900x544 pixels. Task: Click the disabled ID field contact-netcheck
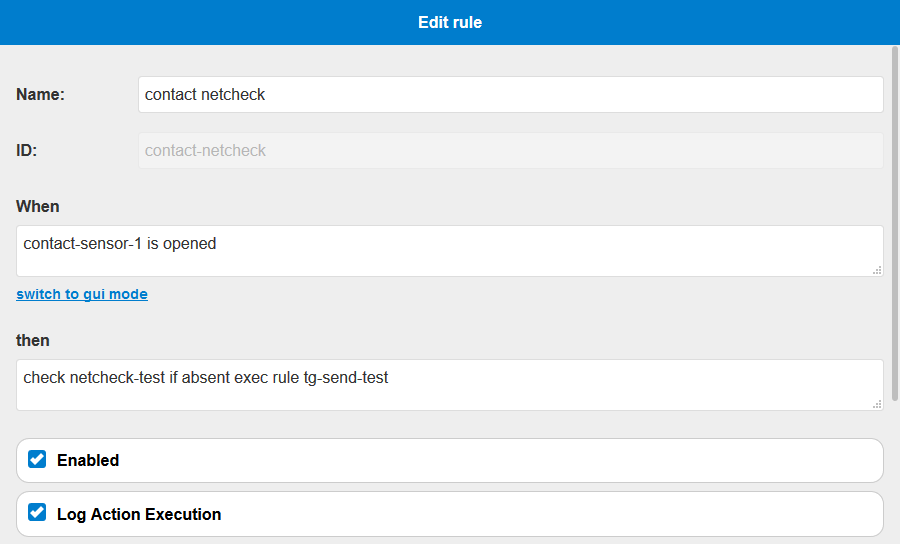pyautogui.click(x=510, y=150)
